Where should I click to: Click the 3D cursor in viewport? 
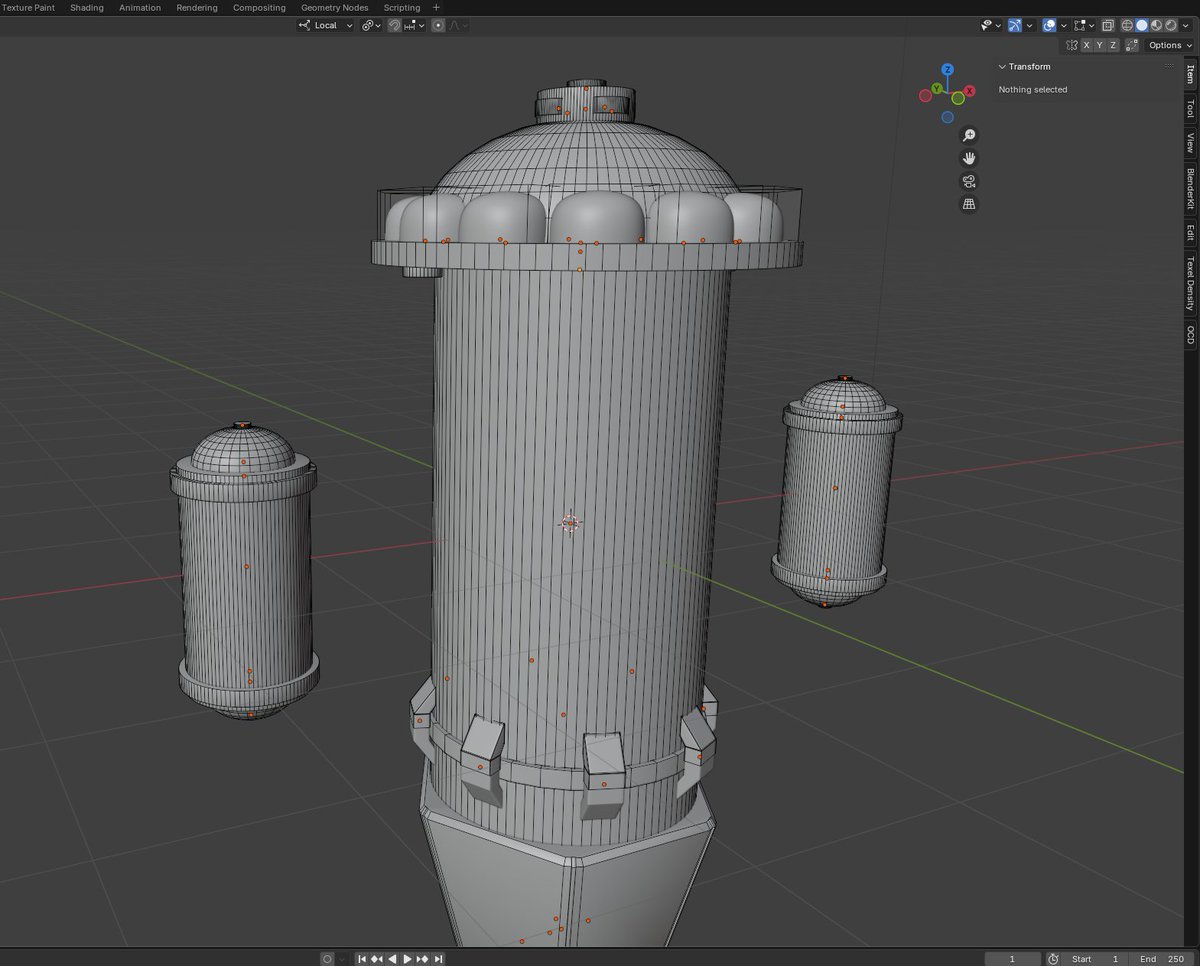point(569,522)
